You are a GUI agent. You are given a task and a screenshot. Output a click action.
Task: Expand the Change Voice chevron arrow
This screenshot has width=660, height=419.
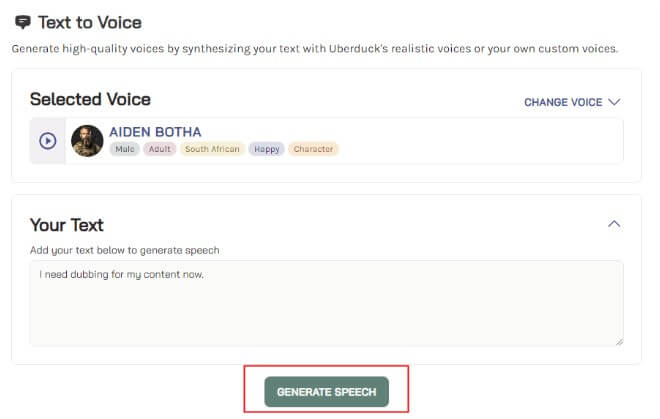pyautogui.click(x=614, y=102)
